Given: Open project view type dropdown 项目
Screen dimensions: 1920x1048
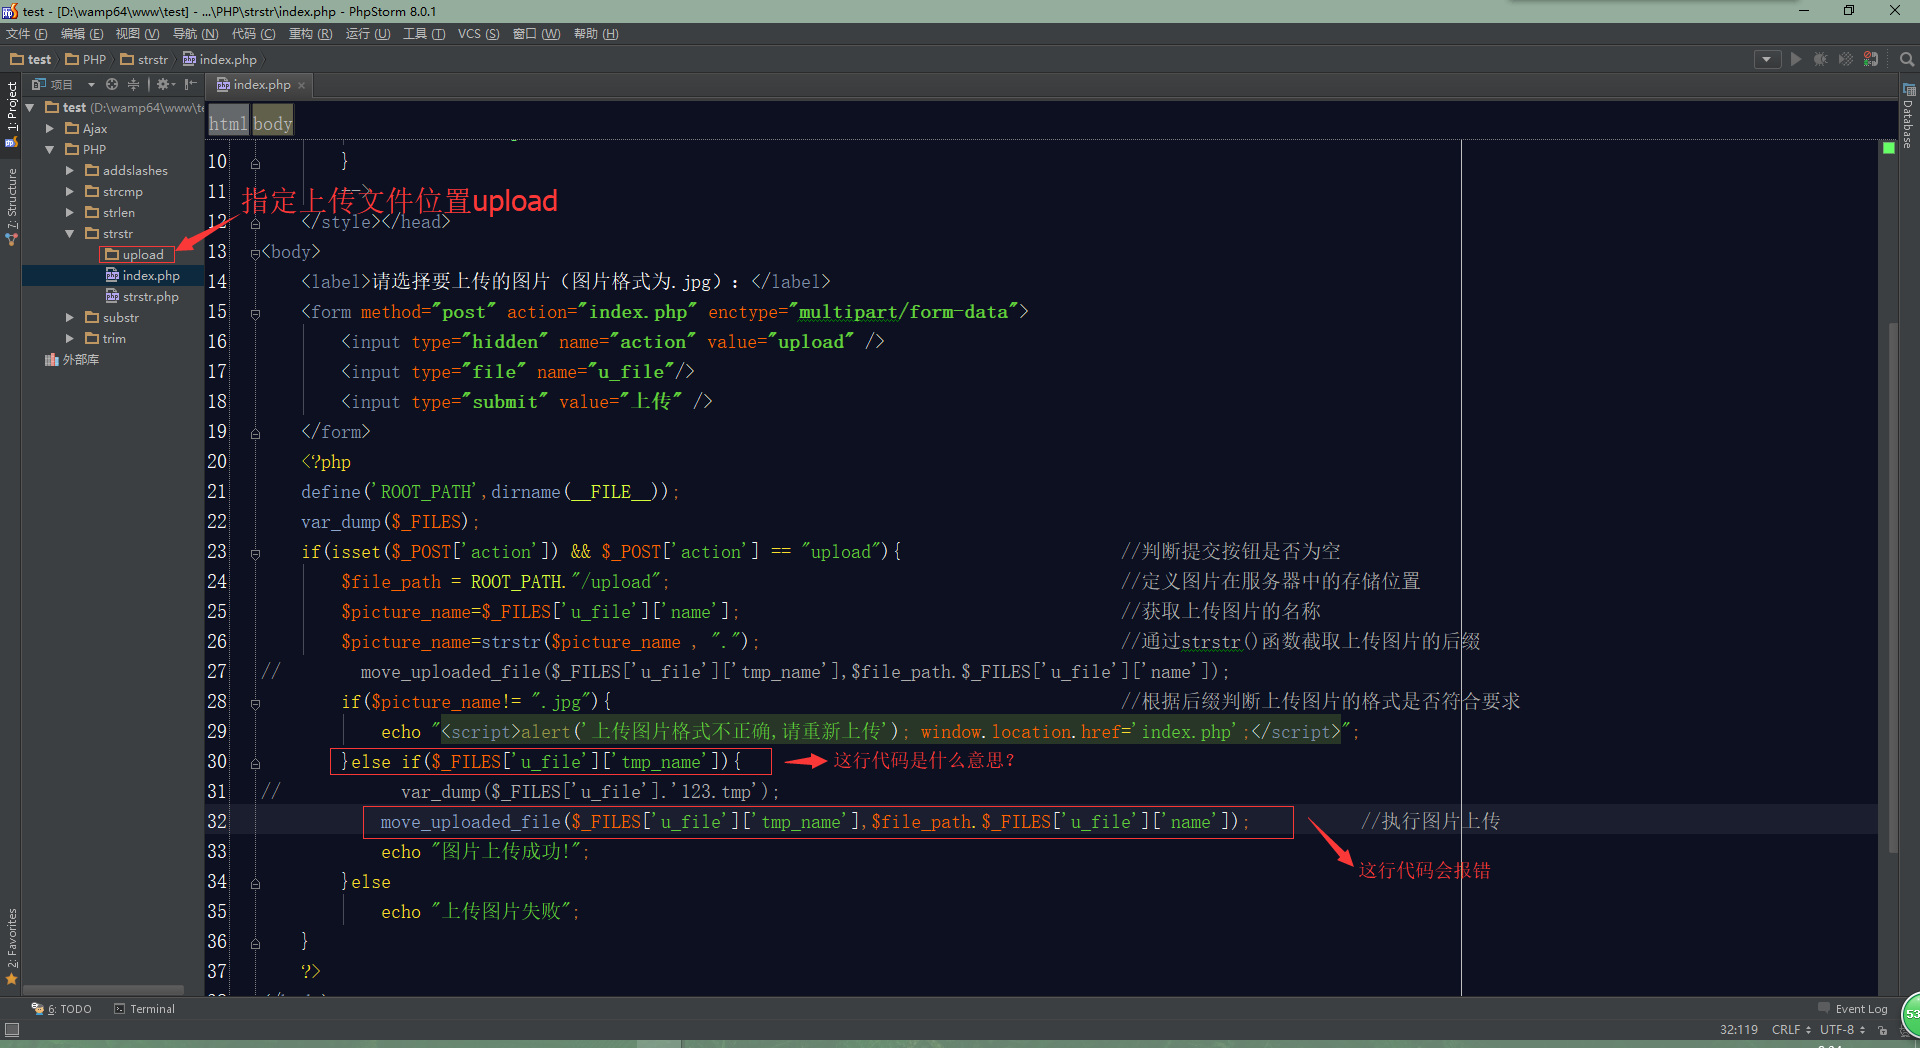Looking at the screenshot, I should point(63,85).
